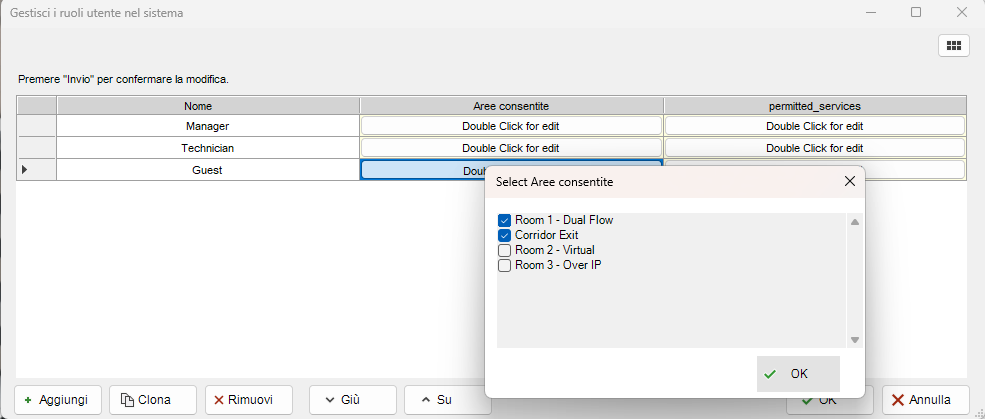Close the Select Aree consentite popup
985x419 pixels.
[x=849, y=182]
